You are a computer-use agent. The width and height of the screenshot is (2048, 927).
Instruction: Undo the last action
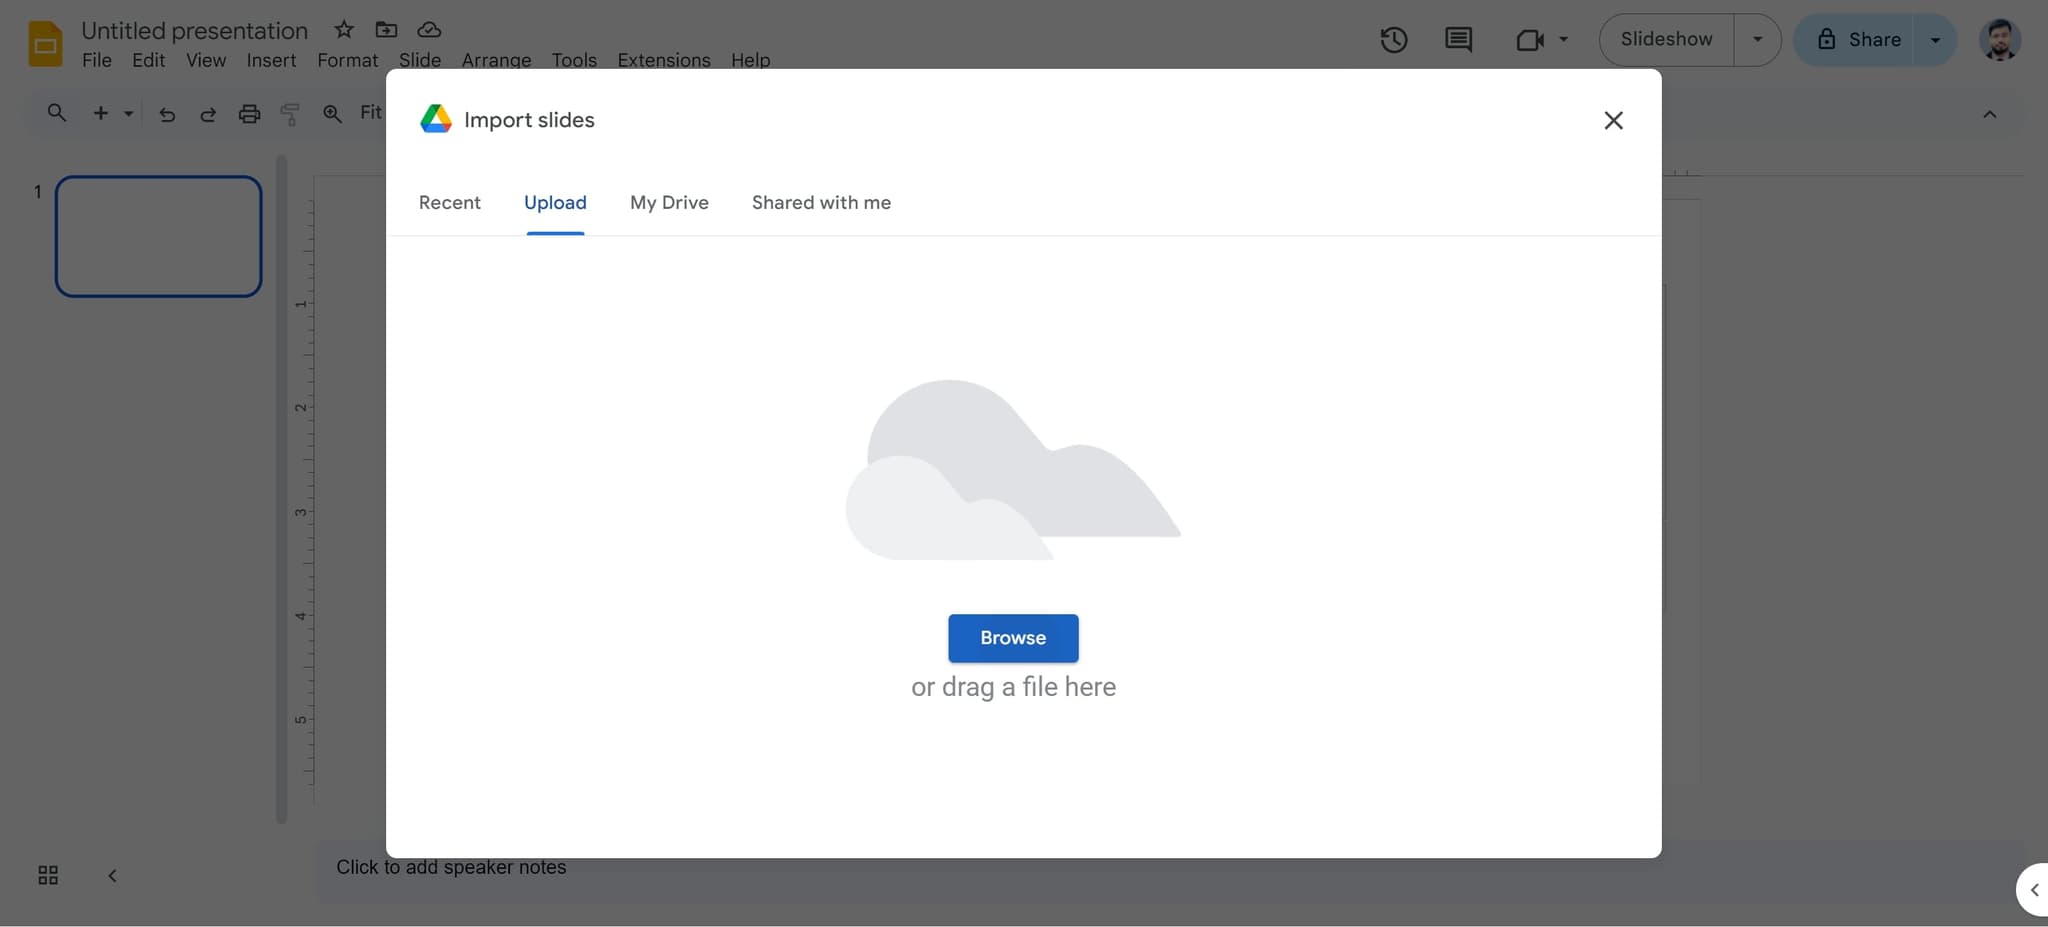tap(167, 114)
